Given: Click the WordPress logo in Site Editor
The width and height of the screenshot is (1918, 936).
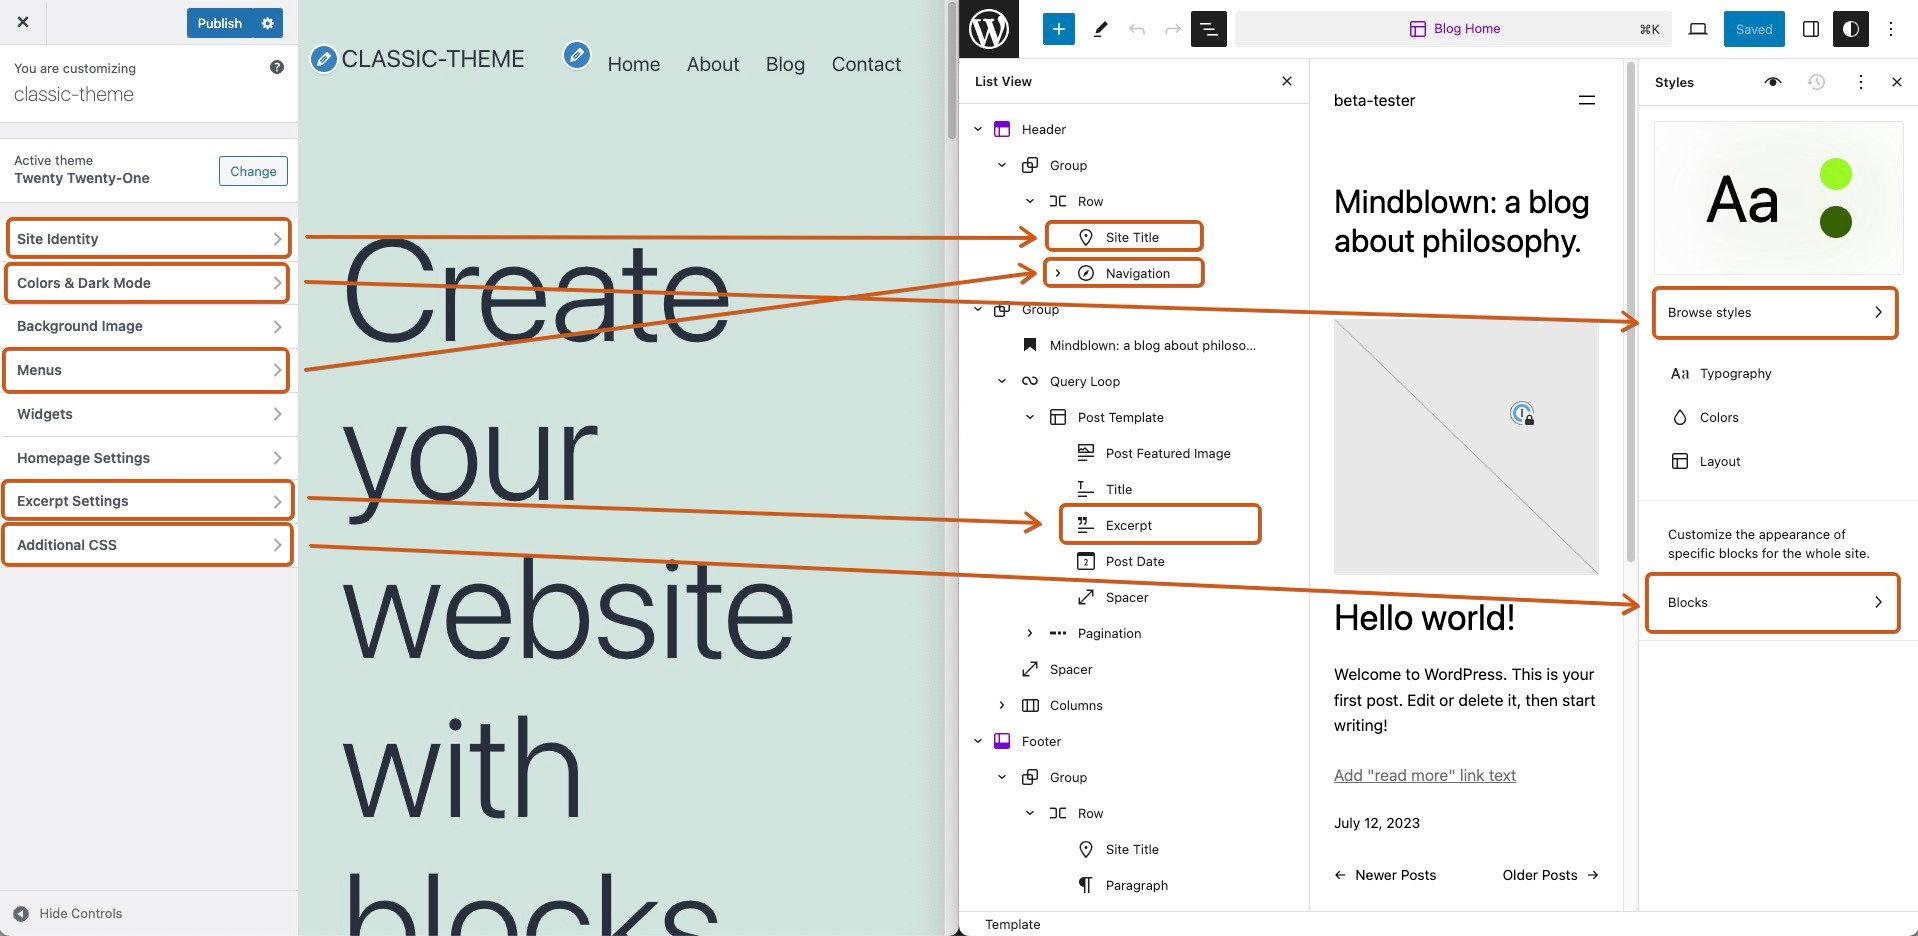Looking at the screenshot, I should click(x=989, y=29).
